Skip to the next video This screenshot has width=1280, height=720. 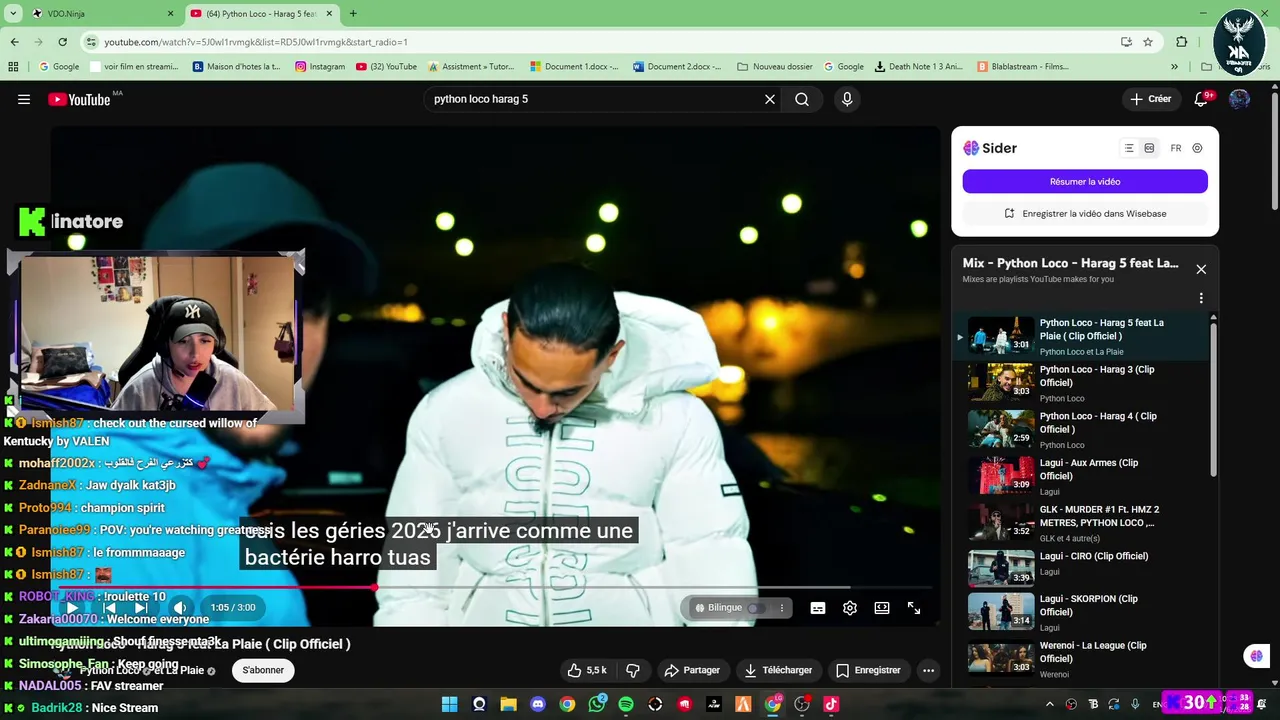pos(141,608)
